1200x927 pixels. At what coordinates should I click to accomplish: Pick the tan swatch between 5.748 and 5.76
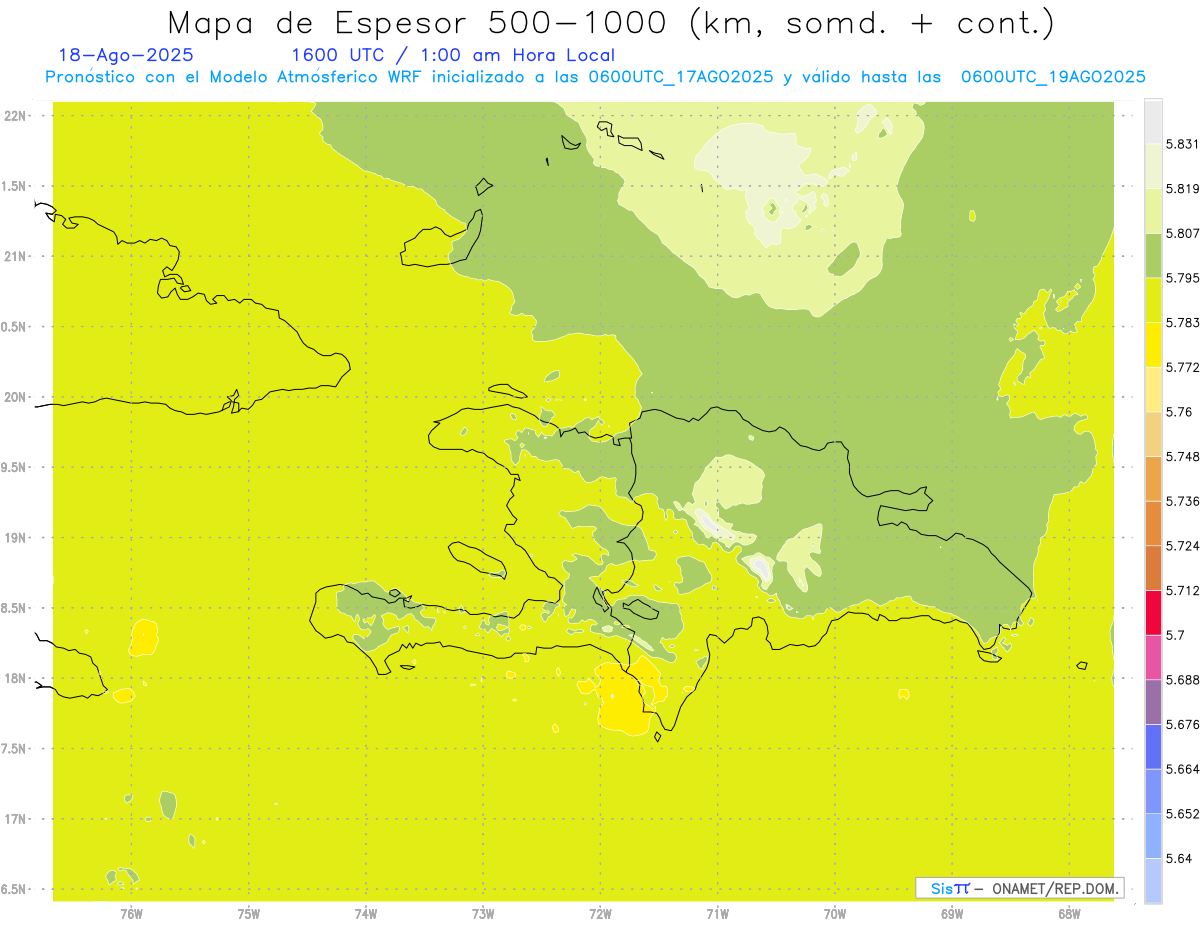[x=1153, y=434]
